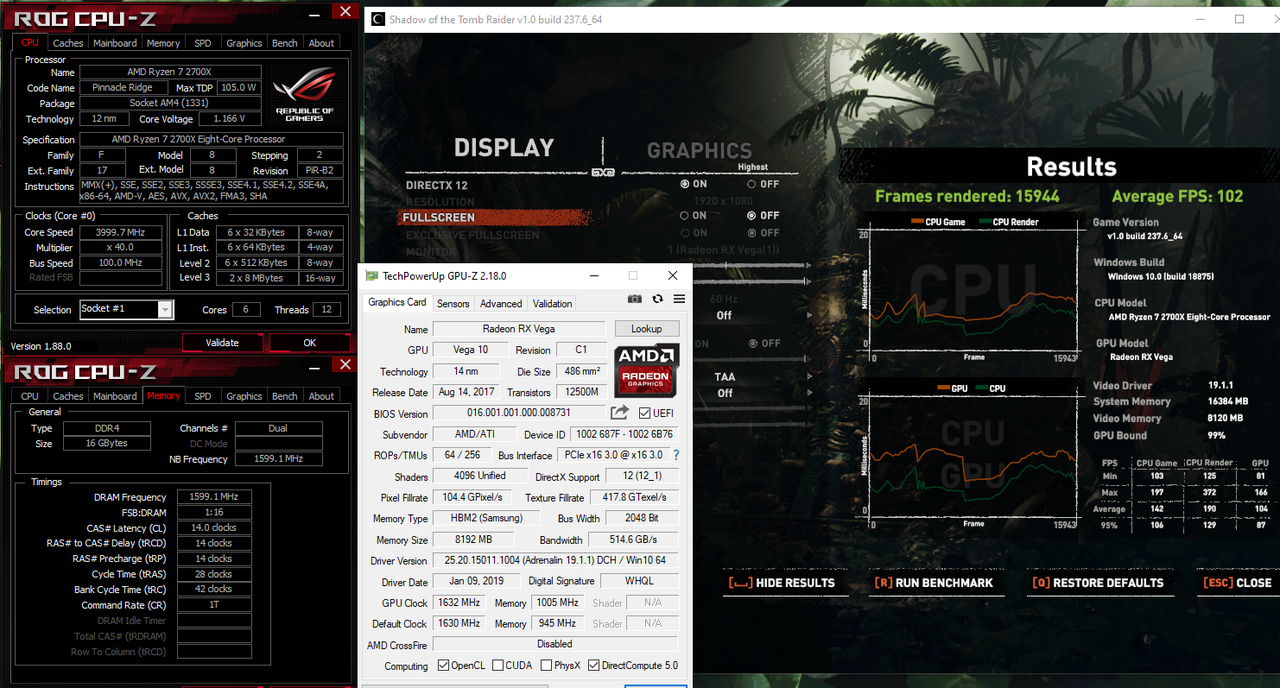Click the Core Voltage value '1.166 V'
Viewport: 1280px width, 688px height.
pyautogui.click(x=230, y=119)
